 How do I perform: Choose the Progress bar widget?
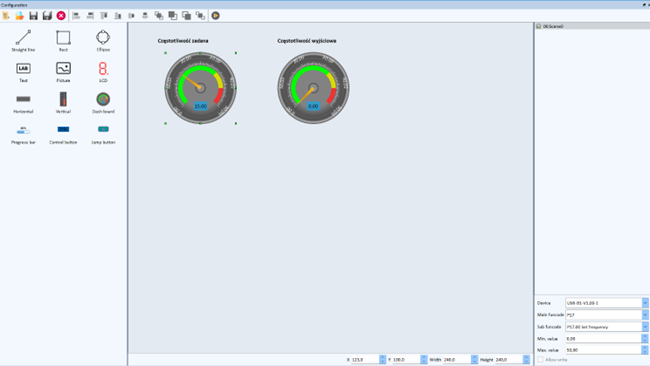[x=23, y=134]
